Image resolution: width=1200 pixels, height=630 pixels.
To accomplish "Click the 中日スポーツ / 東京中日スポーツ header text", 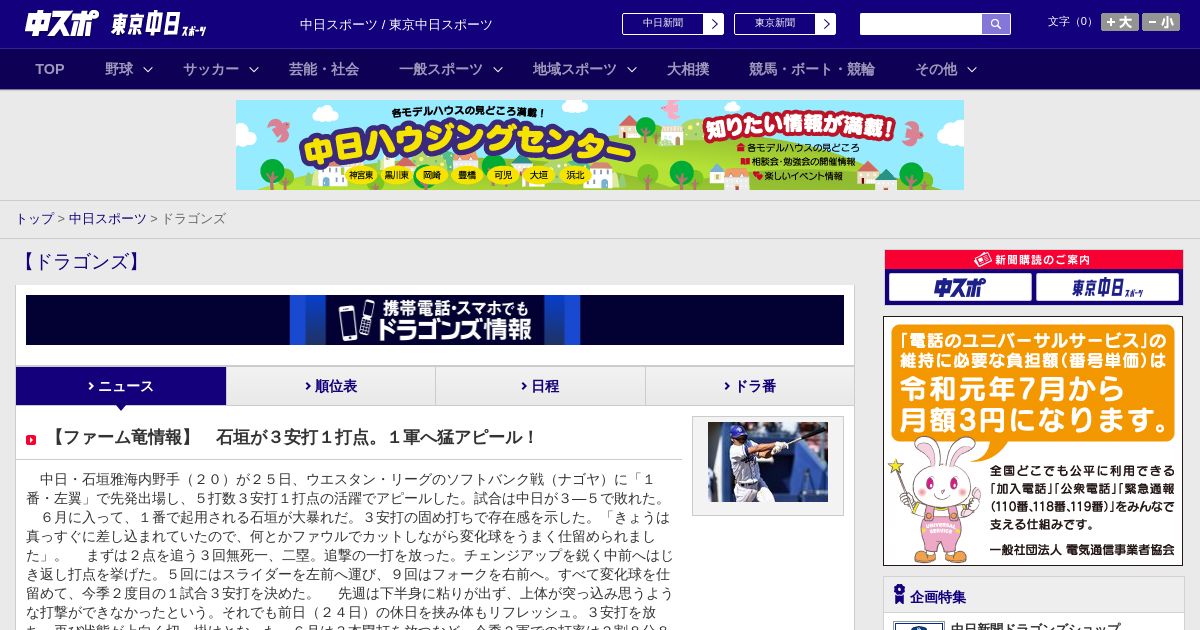I will (x=396, y=24).
